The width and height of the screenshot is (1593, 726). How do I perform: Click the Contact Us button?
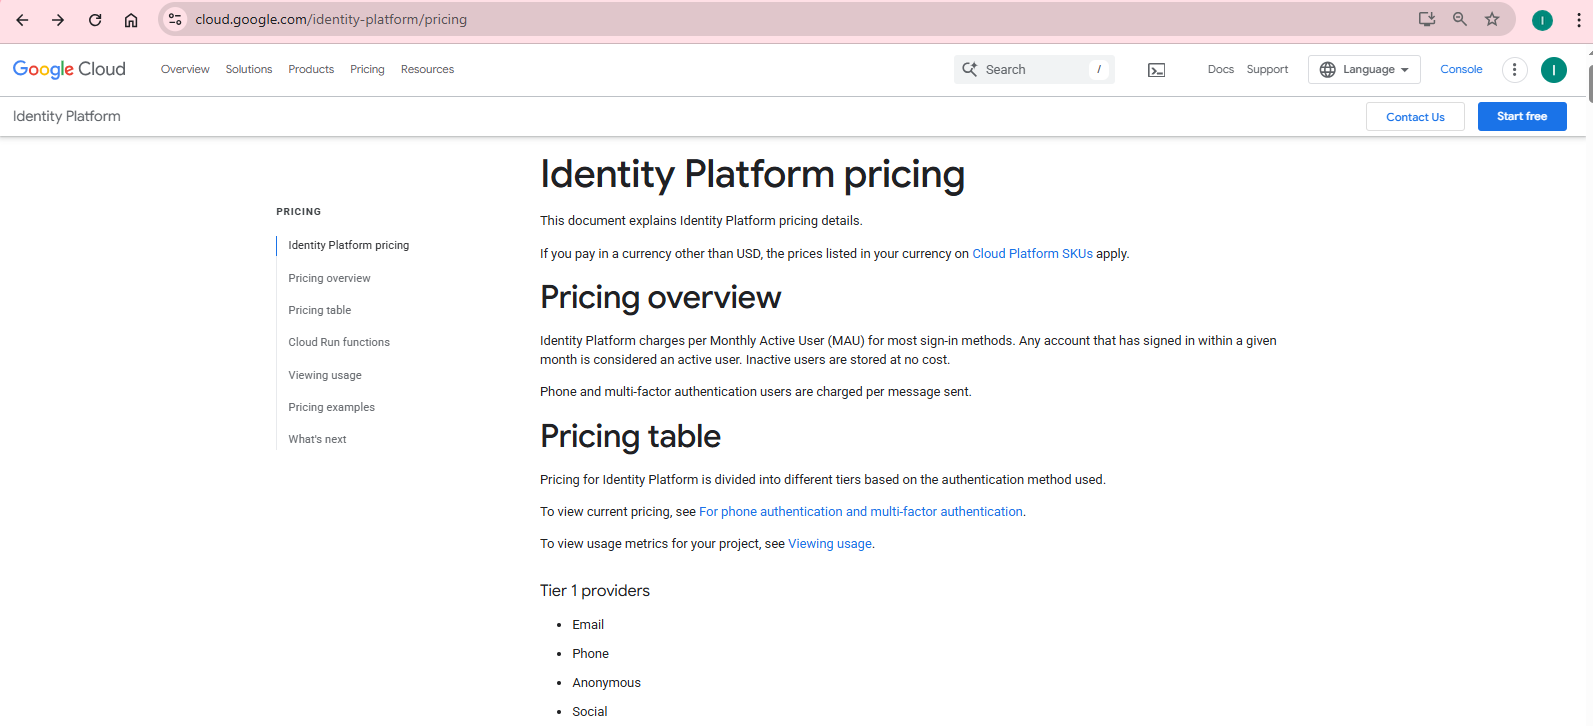point(1415,117)
